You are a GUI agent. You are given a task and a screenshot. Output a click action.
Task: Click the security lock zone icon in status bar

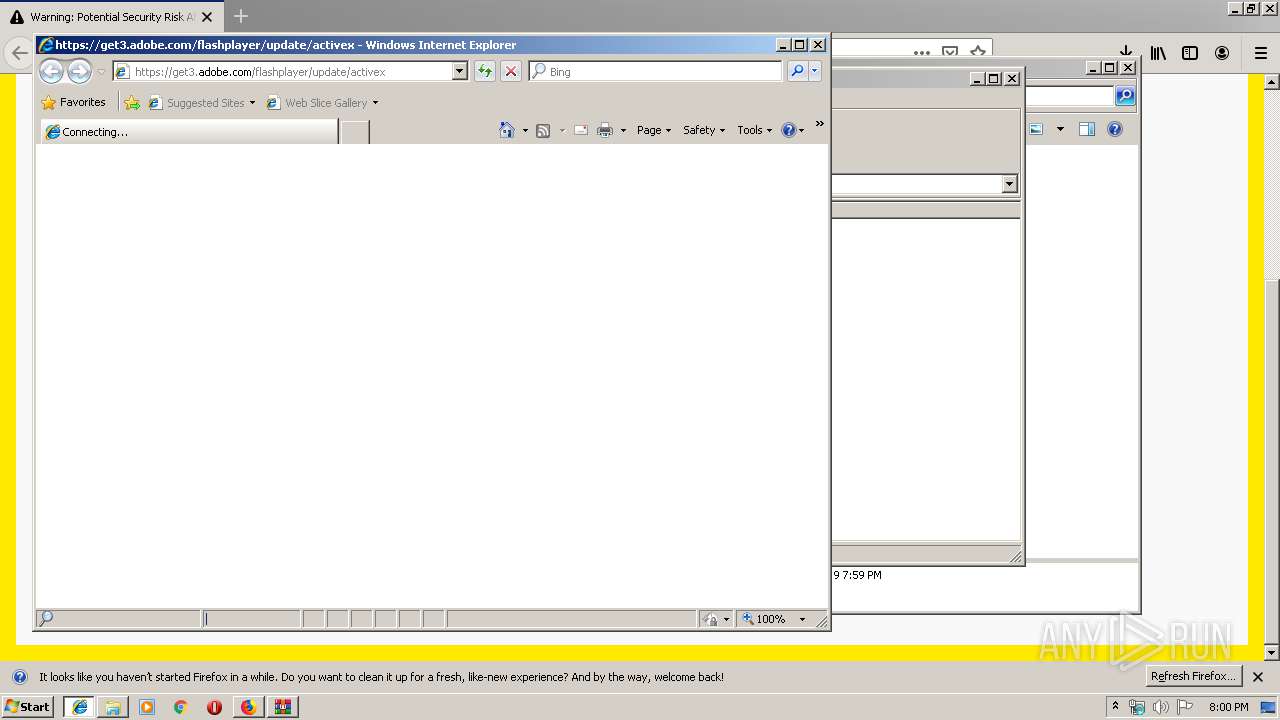pos(711,619)
